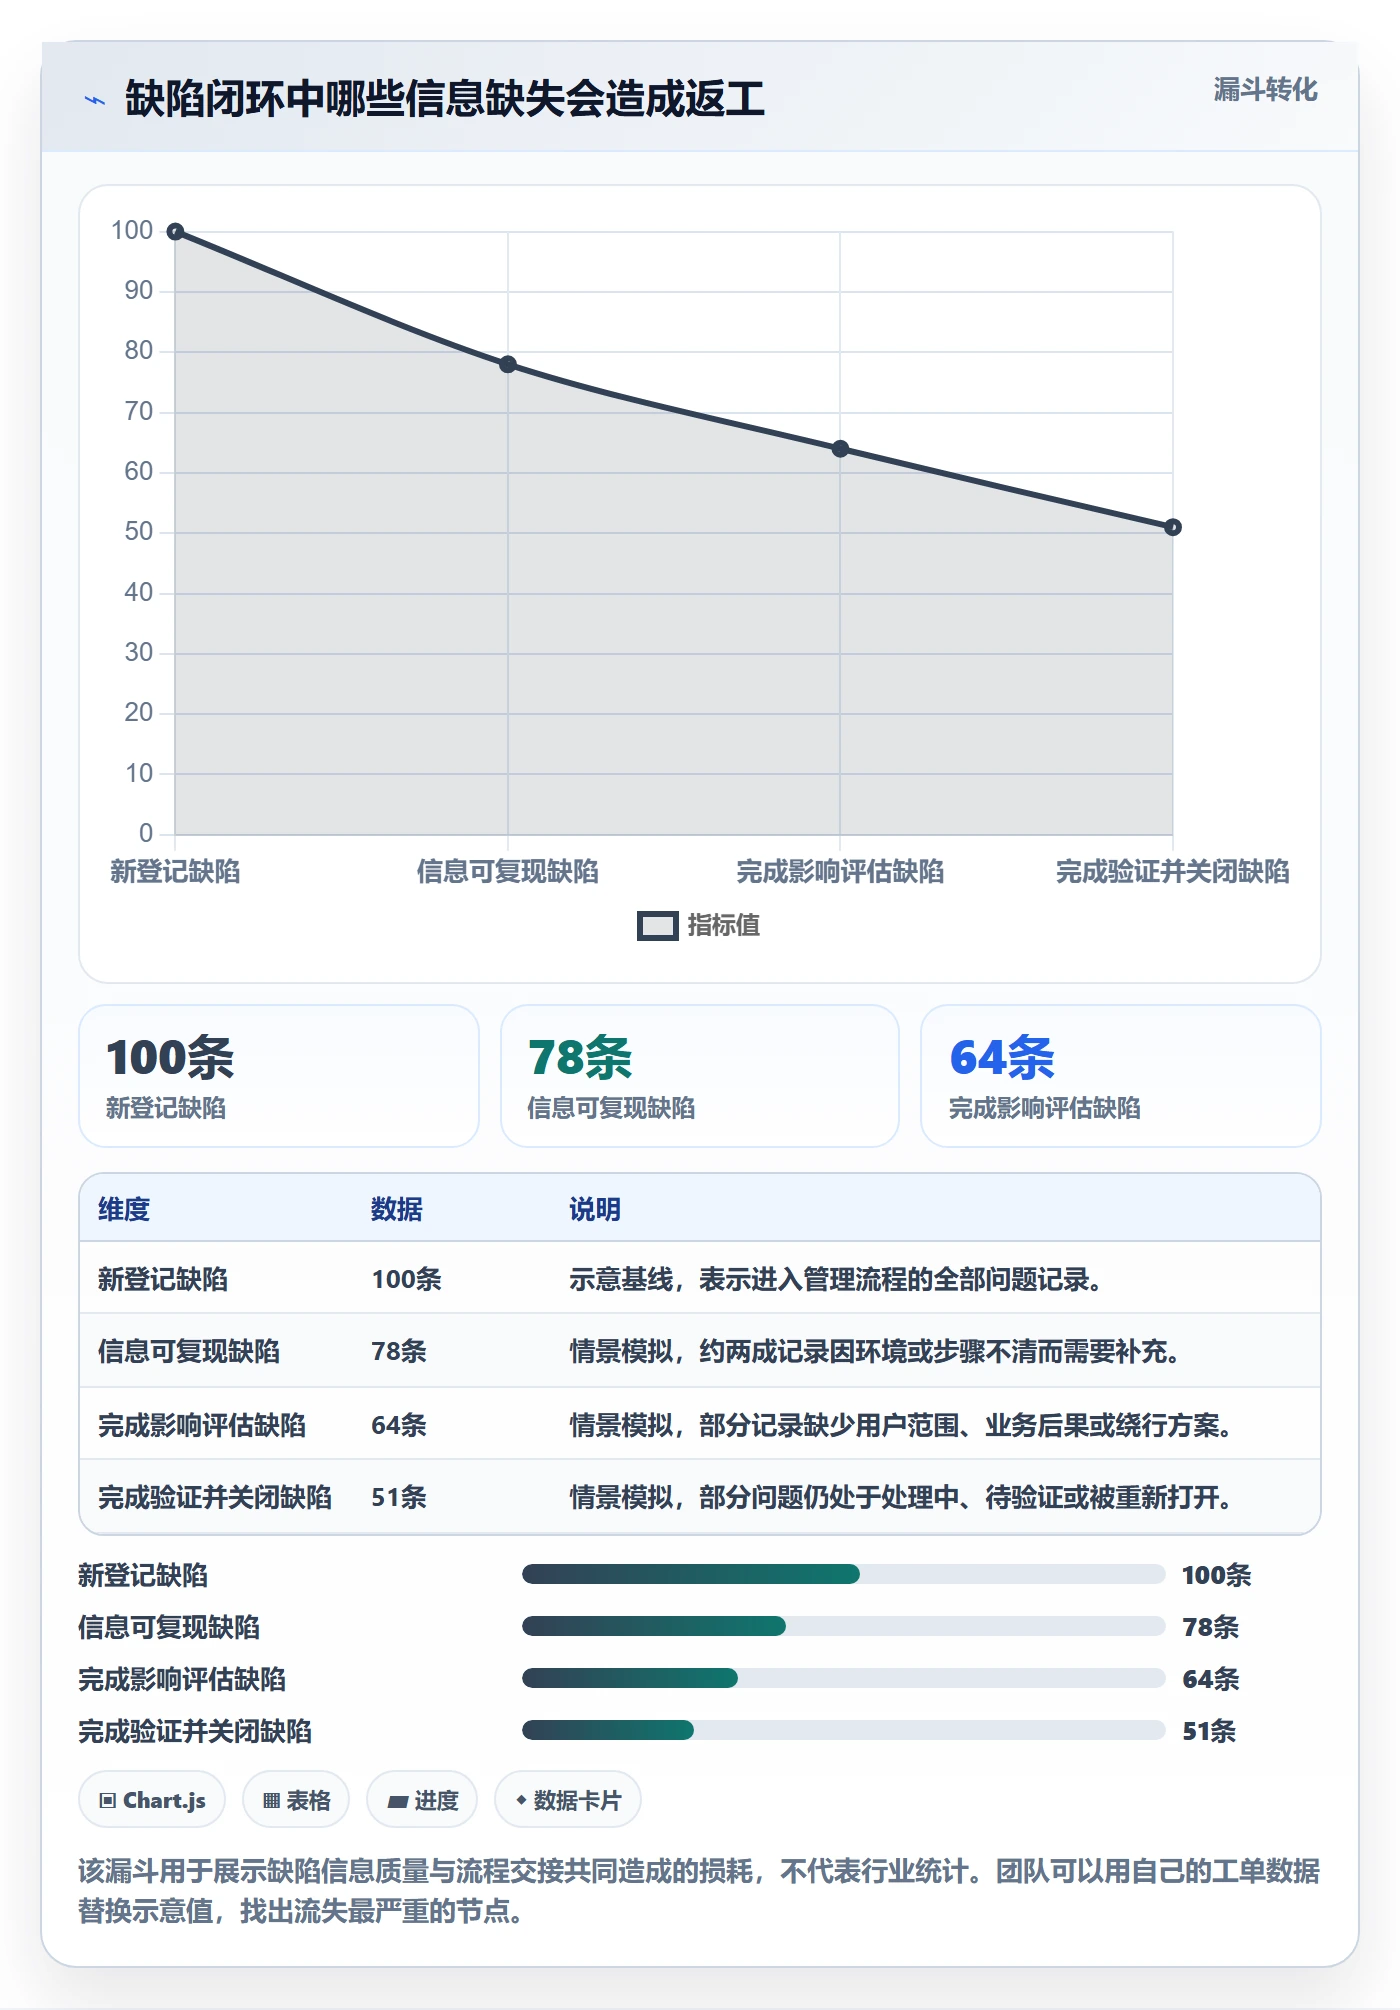
Task: Click the 数据卡片 tag chip
Action: (568, 1800)
